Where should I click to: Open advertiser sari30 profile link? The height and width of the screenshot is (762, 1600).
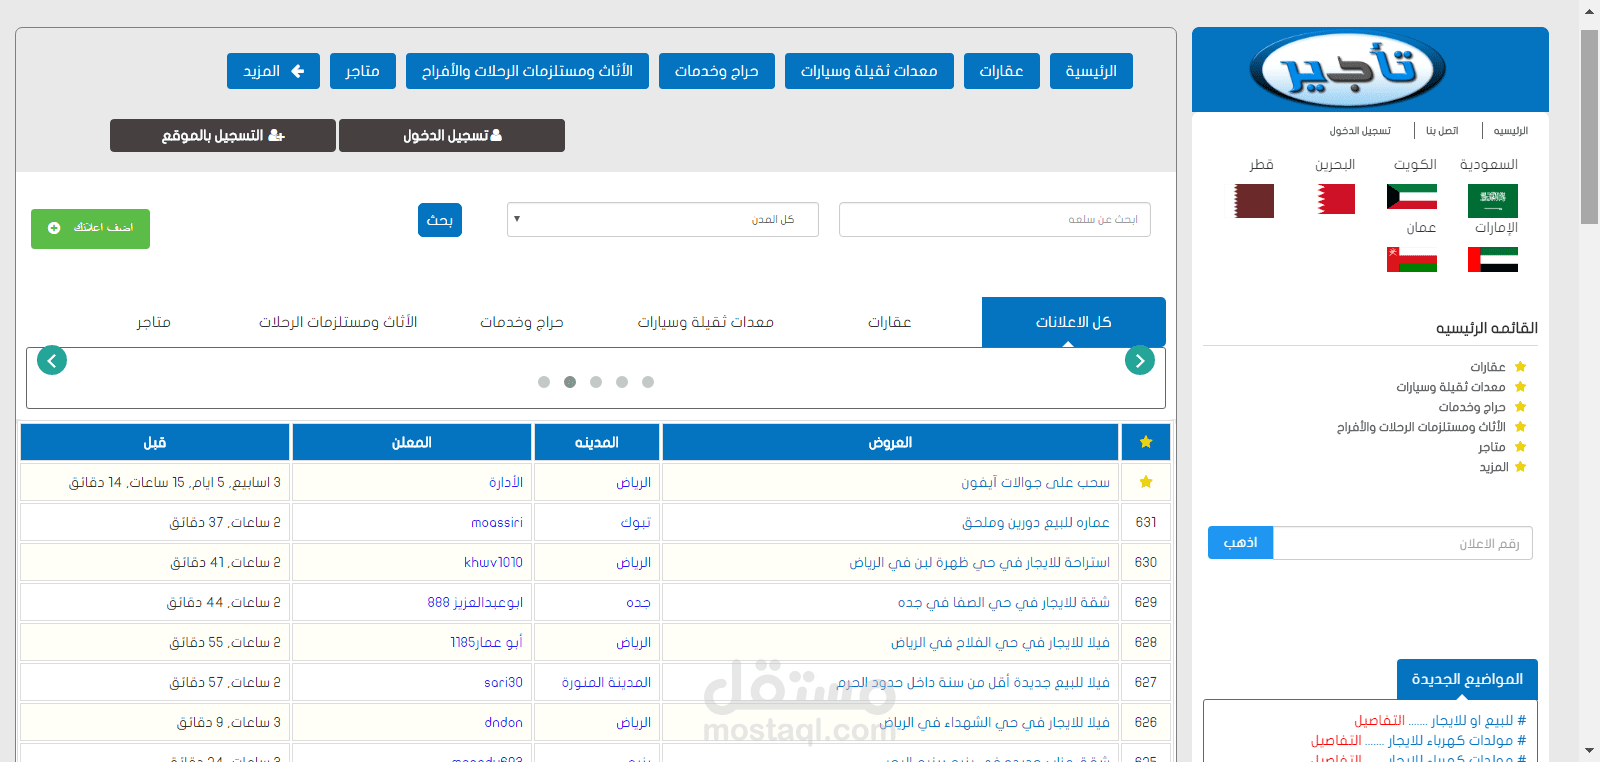503,682
